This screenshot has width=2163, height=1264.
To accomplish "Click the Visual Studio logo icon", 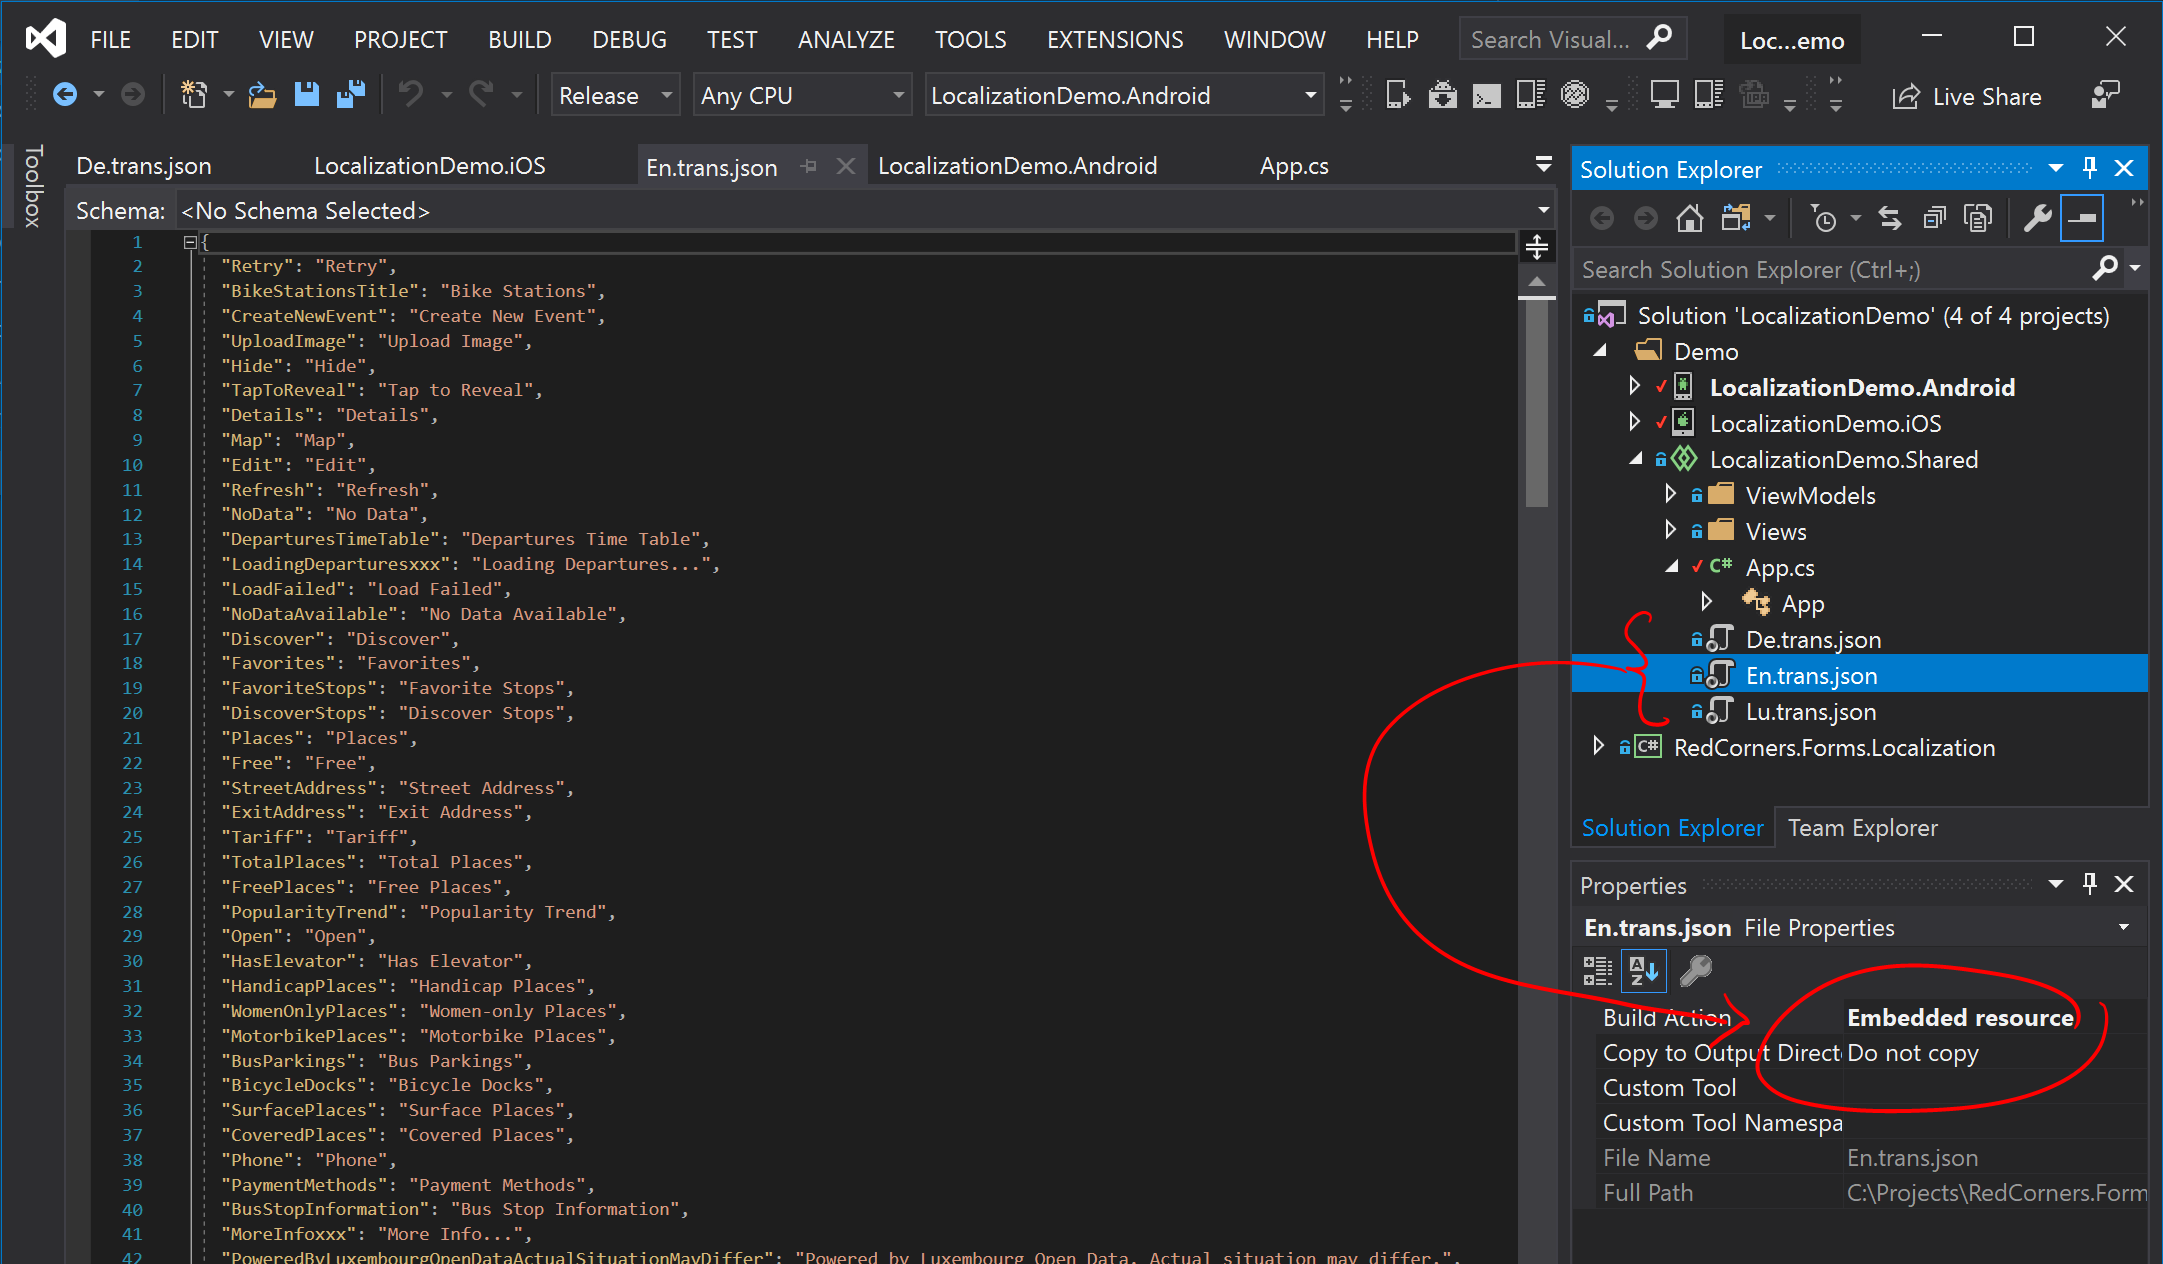I will coord(46,39).
